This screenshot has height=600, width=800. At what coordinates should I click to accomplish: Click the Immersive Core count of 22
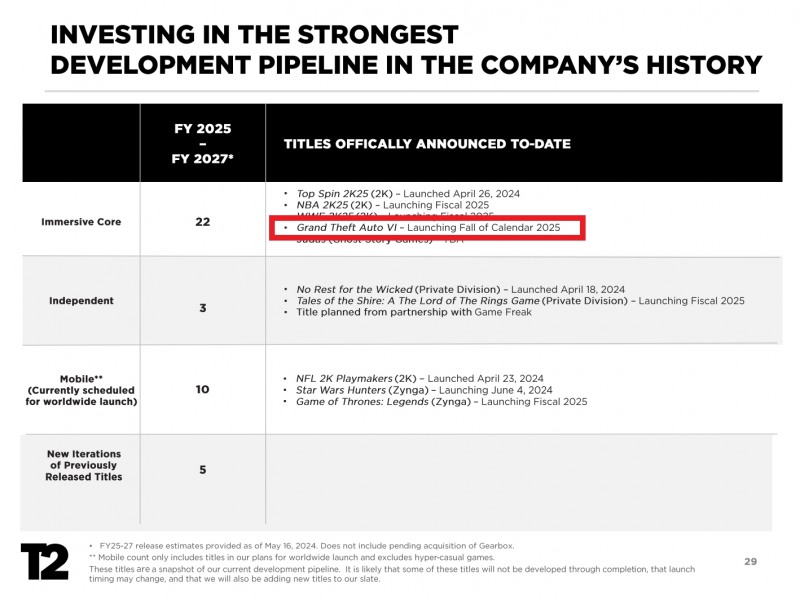[x=202, y=222]
